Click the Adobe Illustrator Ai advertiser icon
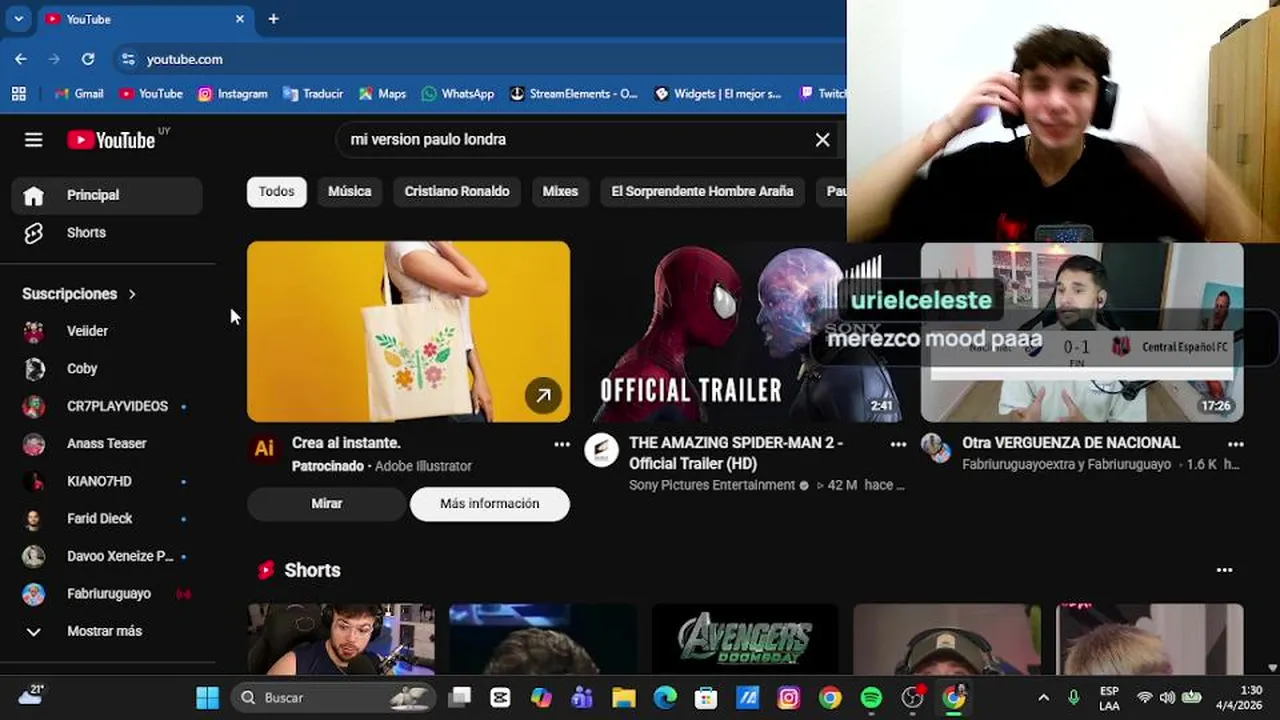Image resolution: width=1280 pixels, height=720 pixels. 264,449
